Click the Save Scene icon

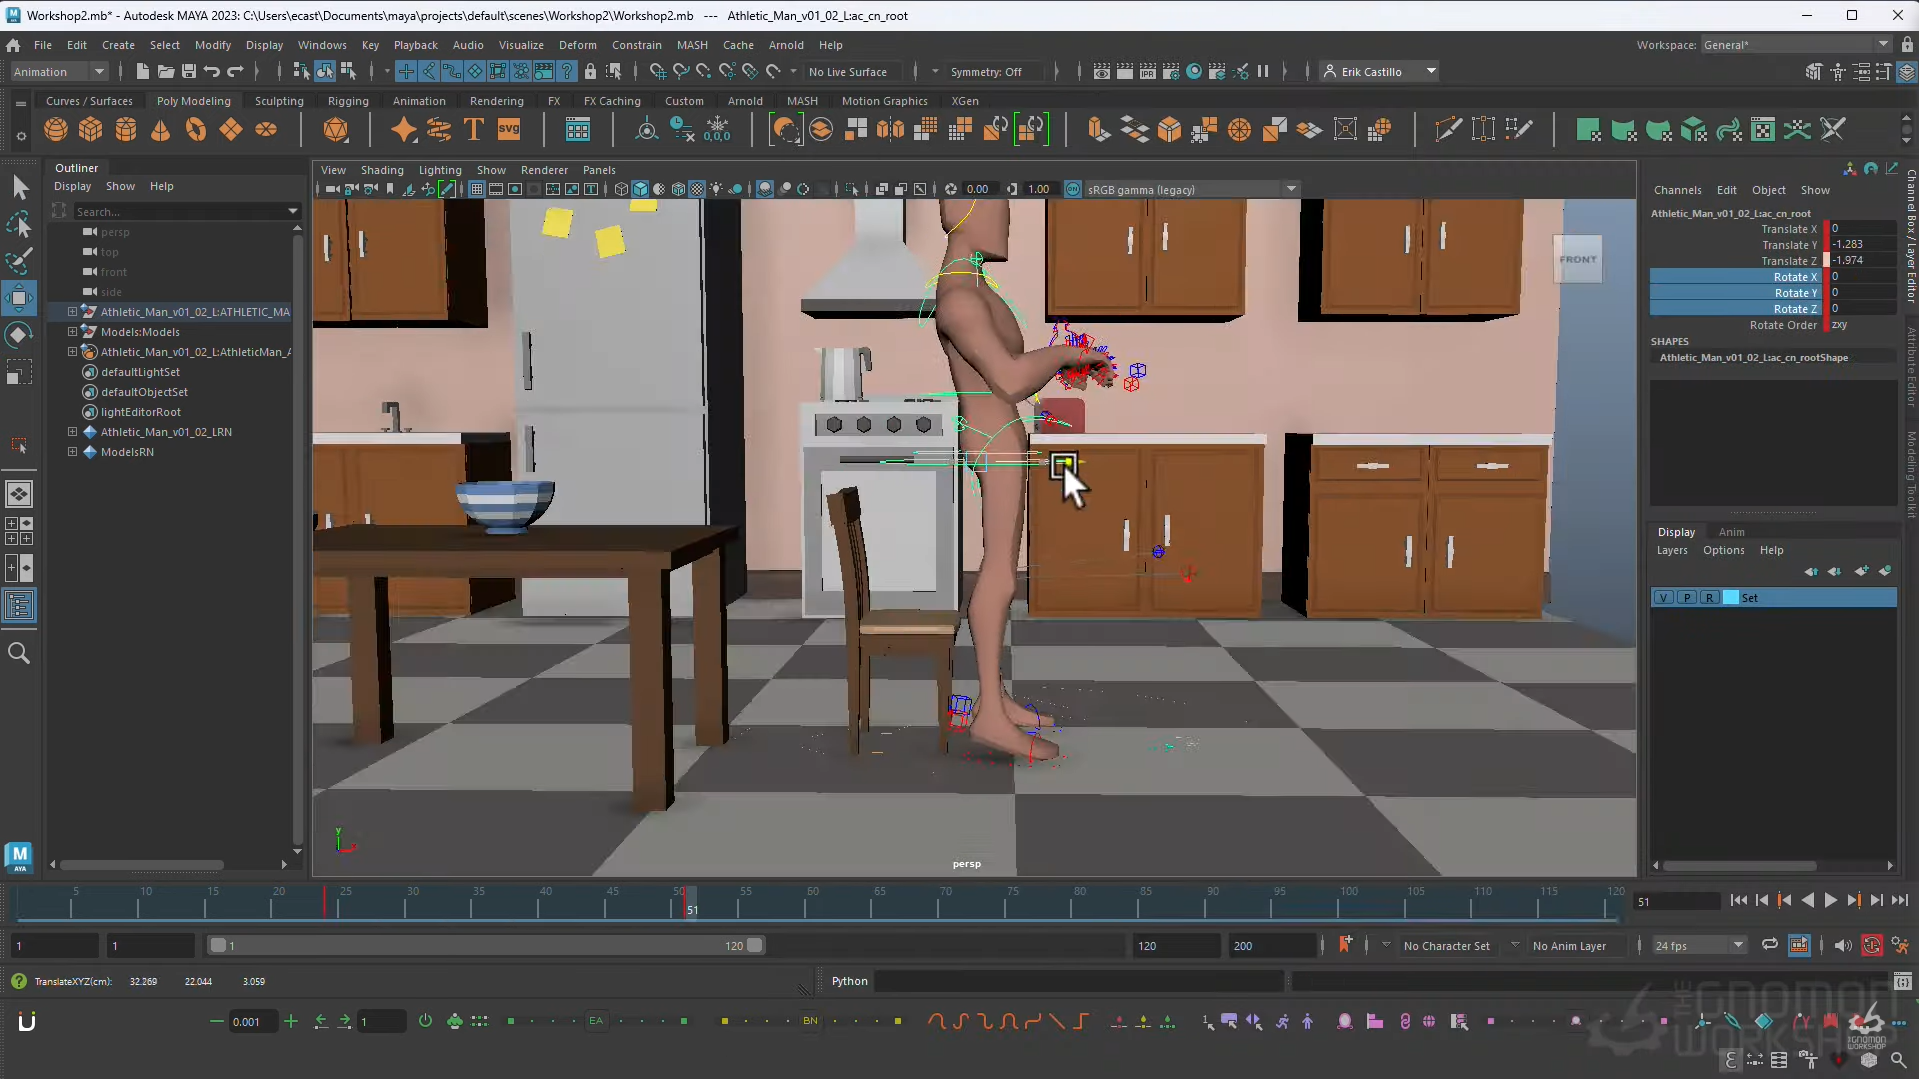coord(189,72)
